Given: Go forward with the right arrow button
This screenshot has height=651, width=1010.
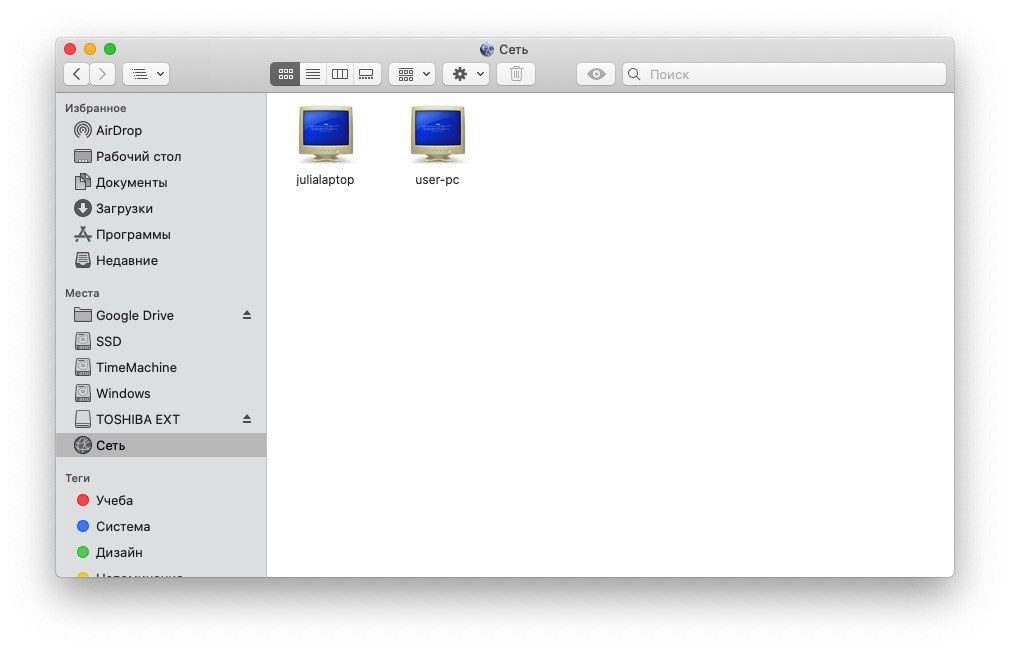Looking at the screenshot, I should [102, 74].
